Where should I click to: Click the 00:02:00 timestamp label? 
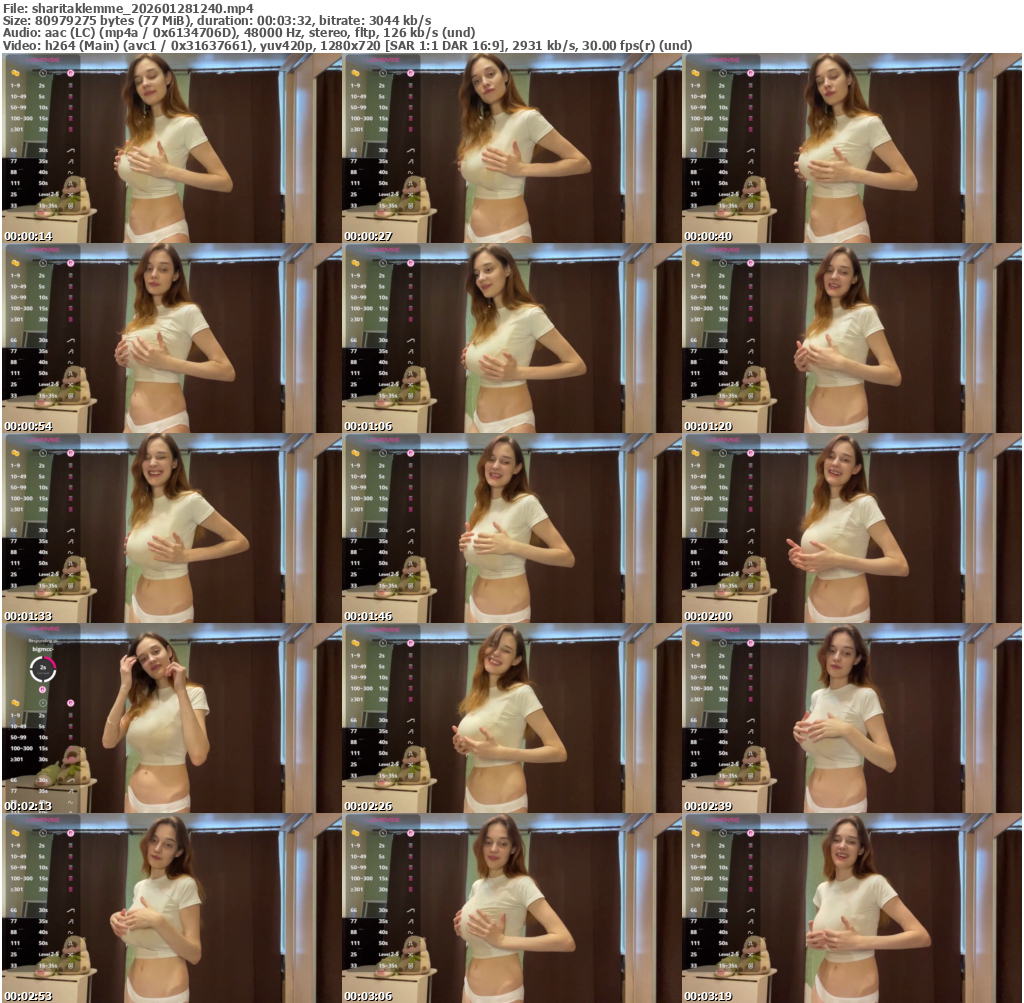(x=708, y=616)
